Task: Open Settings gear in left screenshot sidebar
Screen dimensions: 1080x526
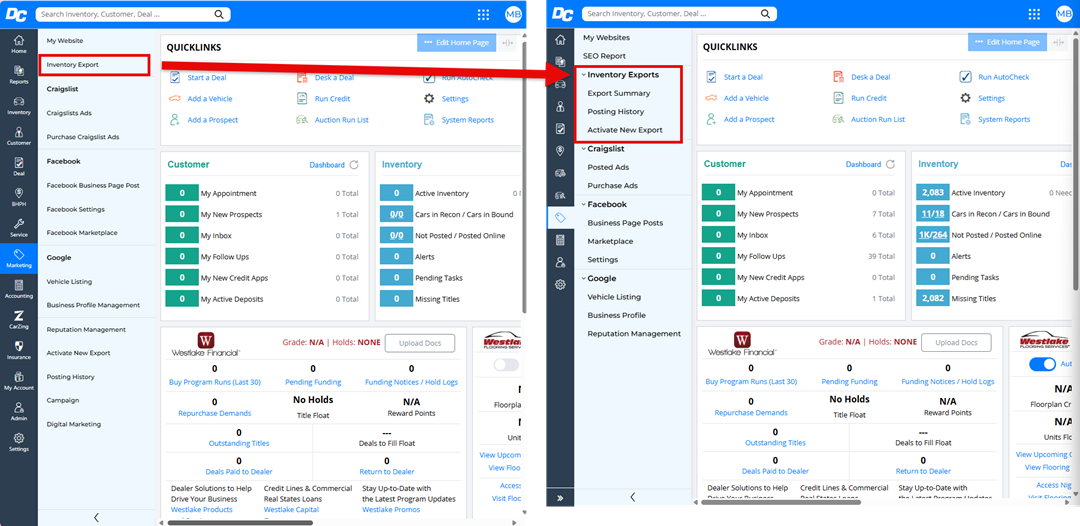Action: 19,442
